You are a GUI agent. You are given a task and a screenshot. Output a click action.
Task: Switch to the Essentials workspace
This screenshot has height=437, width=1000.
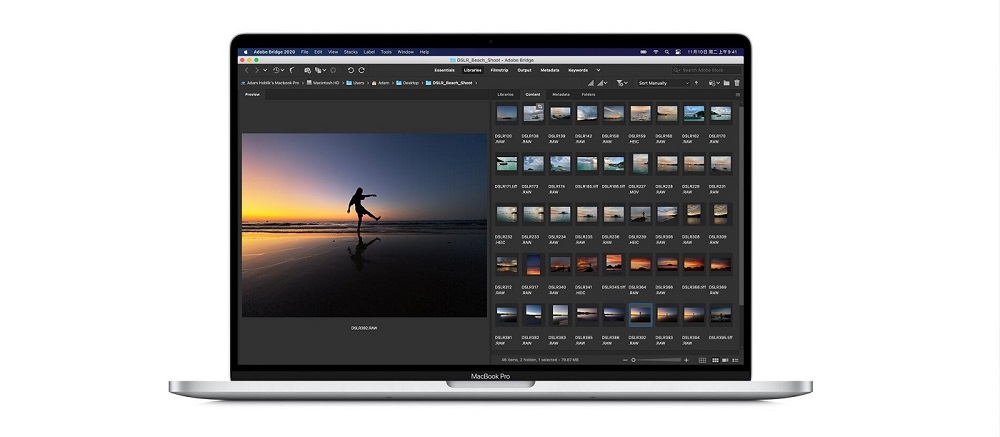pyautogui.click(x=445, y=70)
